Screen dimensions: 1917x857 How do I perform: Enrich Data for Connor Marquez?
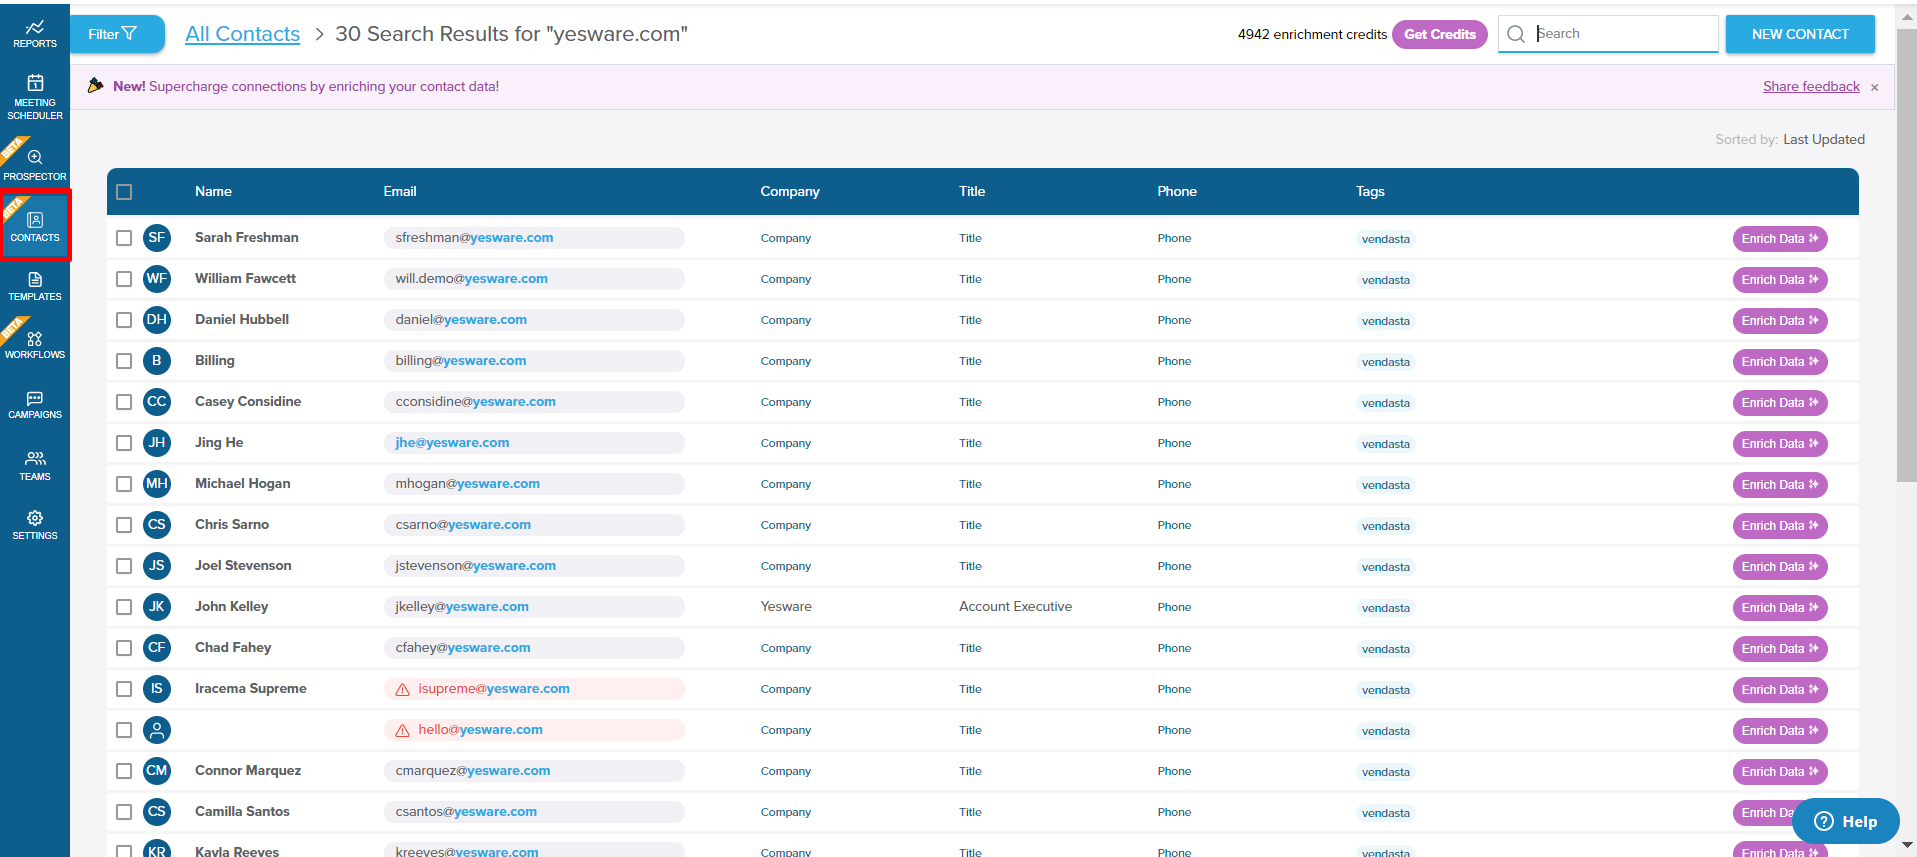[1780, 772]
